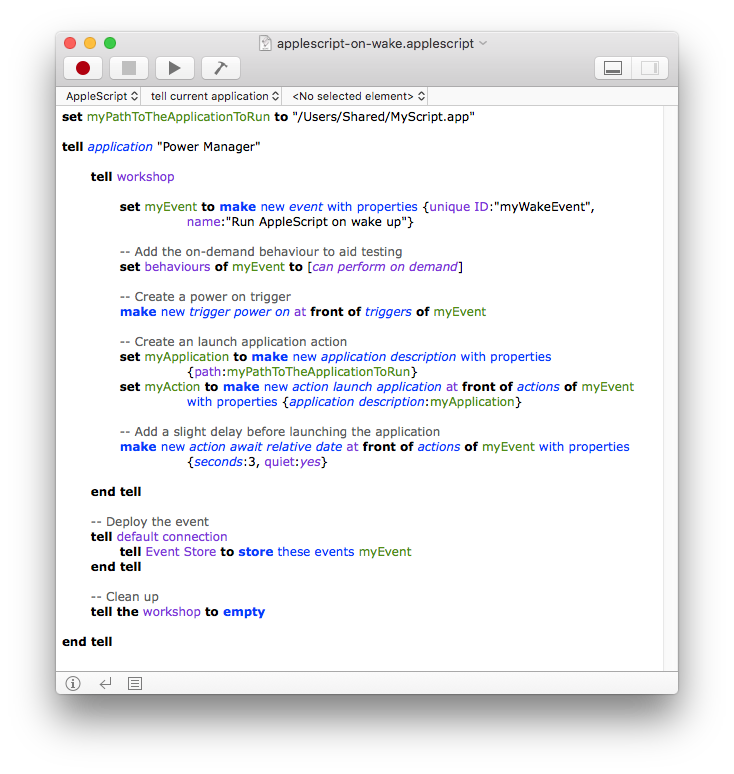Click the document proxy icon in title bar

click(x=265, y=43)
